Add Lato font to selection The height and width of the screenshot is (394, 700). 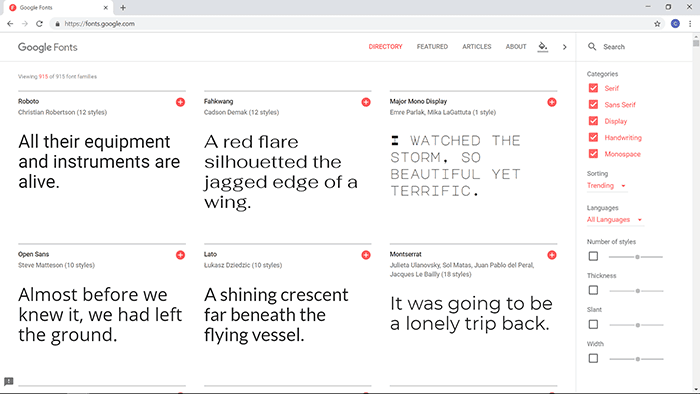tap(366, 255)
